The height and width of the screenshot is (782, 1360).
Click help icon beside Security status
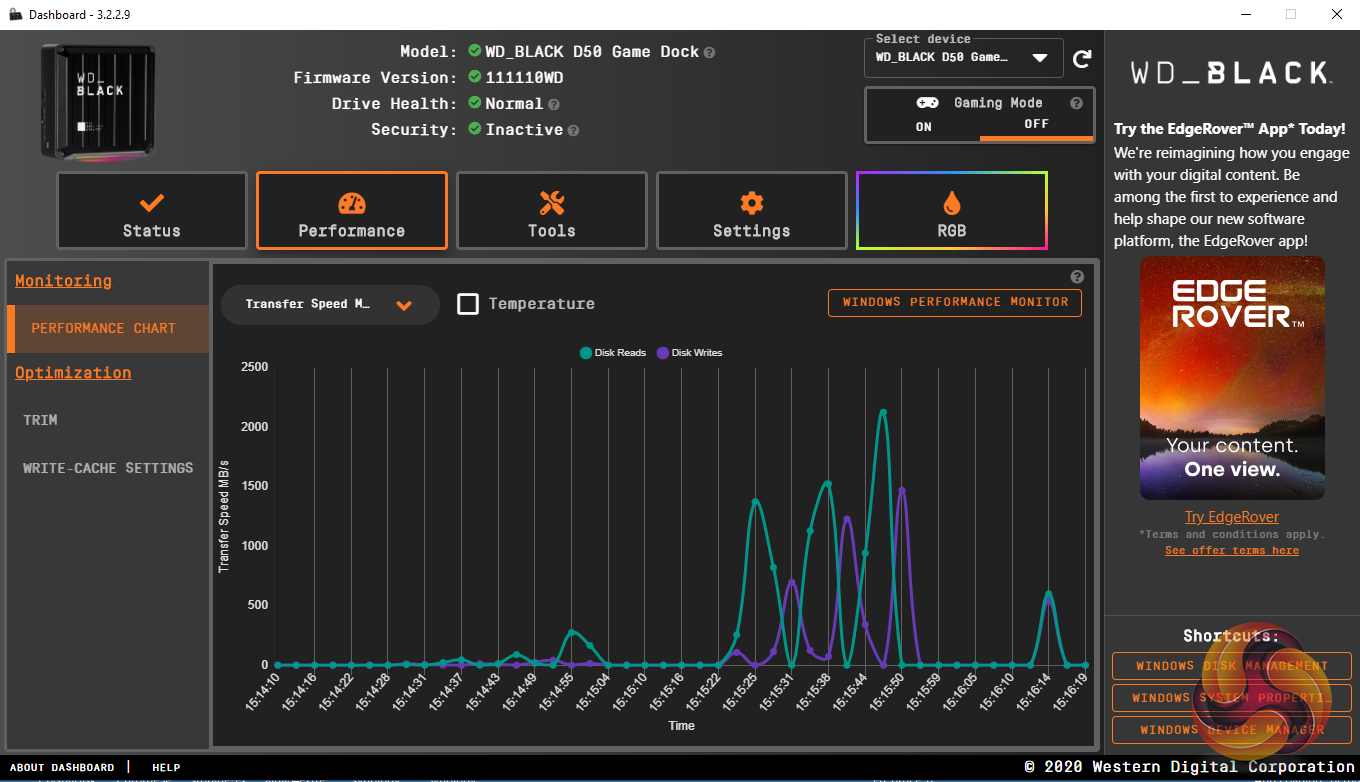click(x=573, y=130)
